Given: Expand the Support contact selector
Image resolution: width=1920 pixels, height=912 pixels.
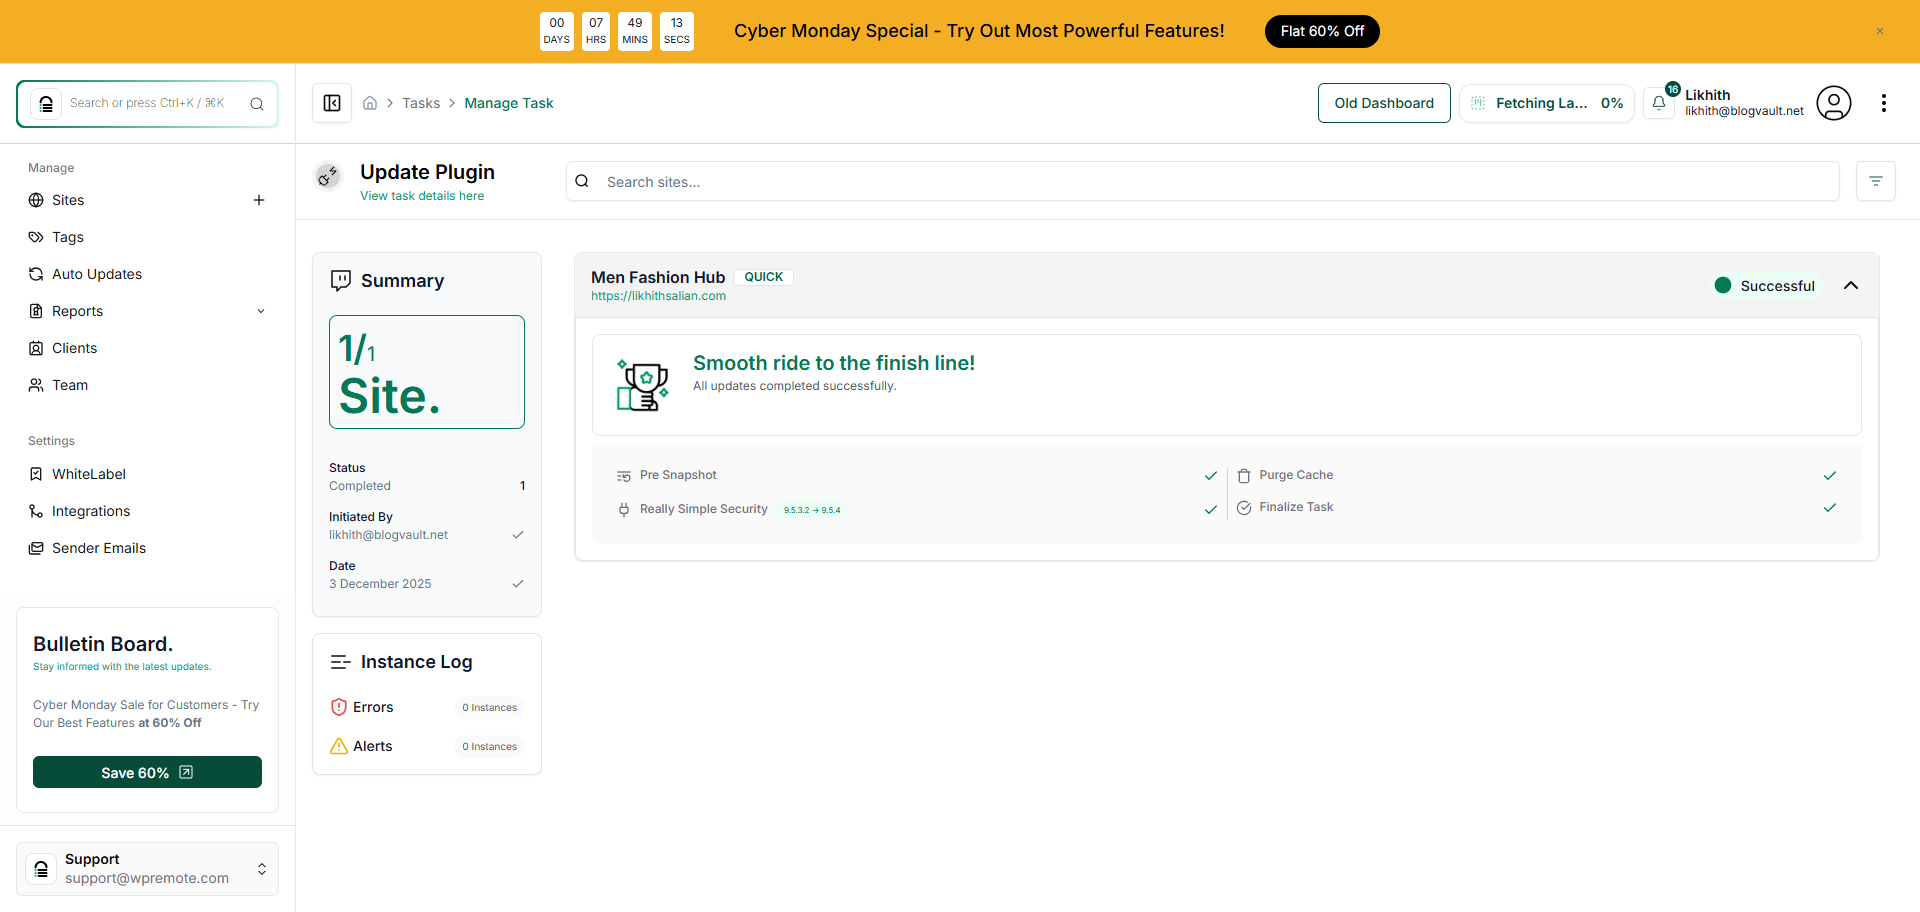Looking at the screenshot, I should [x=261, y=869].
